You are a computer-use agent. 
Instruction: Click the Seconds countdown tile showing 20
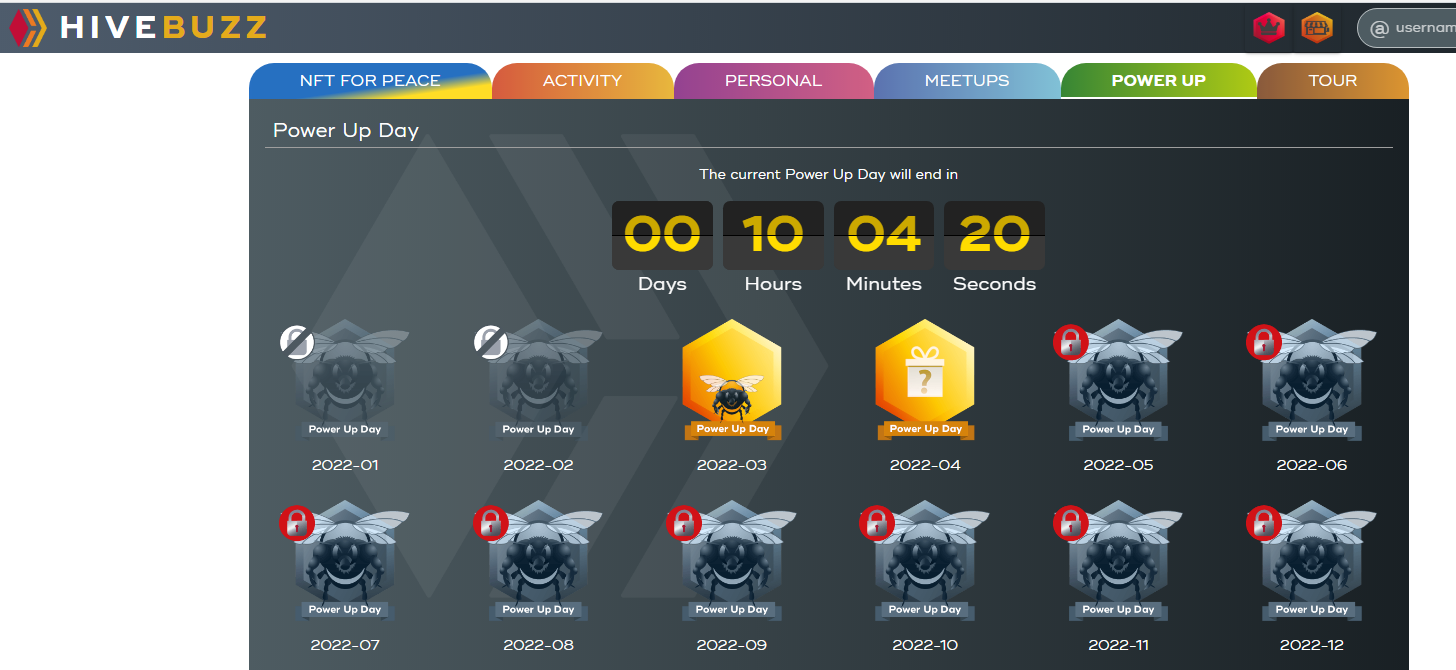tap(994, 235)
